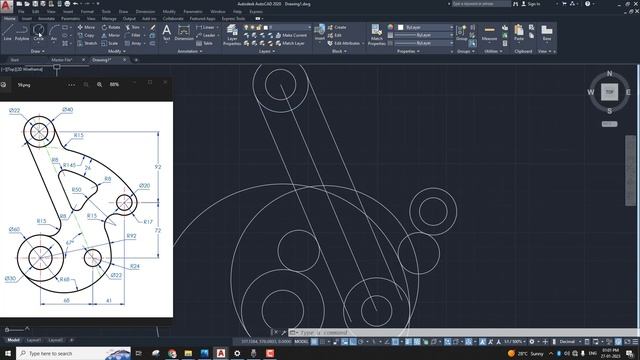The image size is (640, 360).
Task: Open the Annotate ribbon tab
Action: pos(46,18)
